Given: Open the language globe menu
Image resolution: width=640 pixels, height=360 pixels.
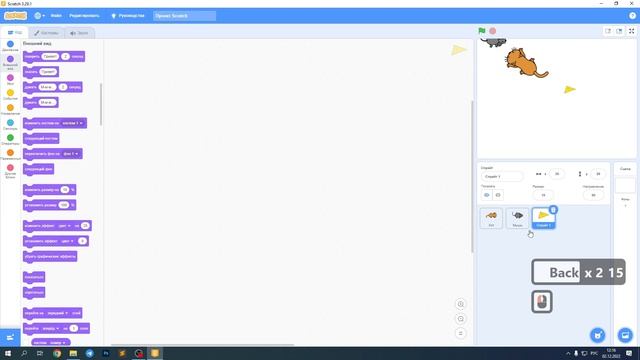Looking at the screenshot, I should (39, 16).
